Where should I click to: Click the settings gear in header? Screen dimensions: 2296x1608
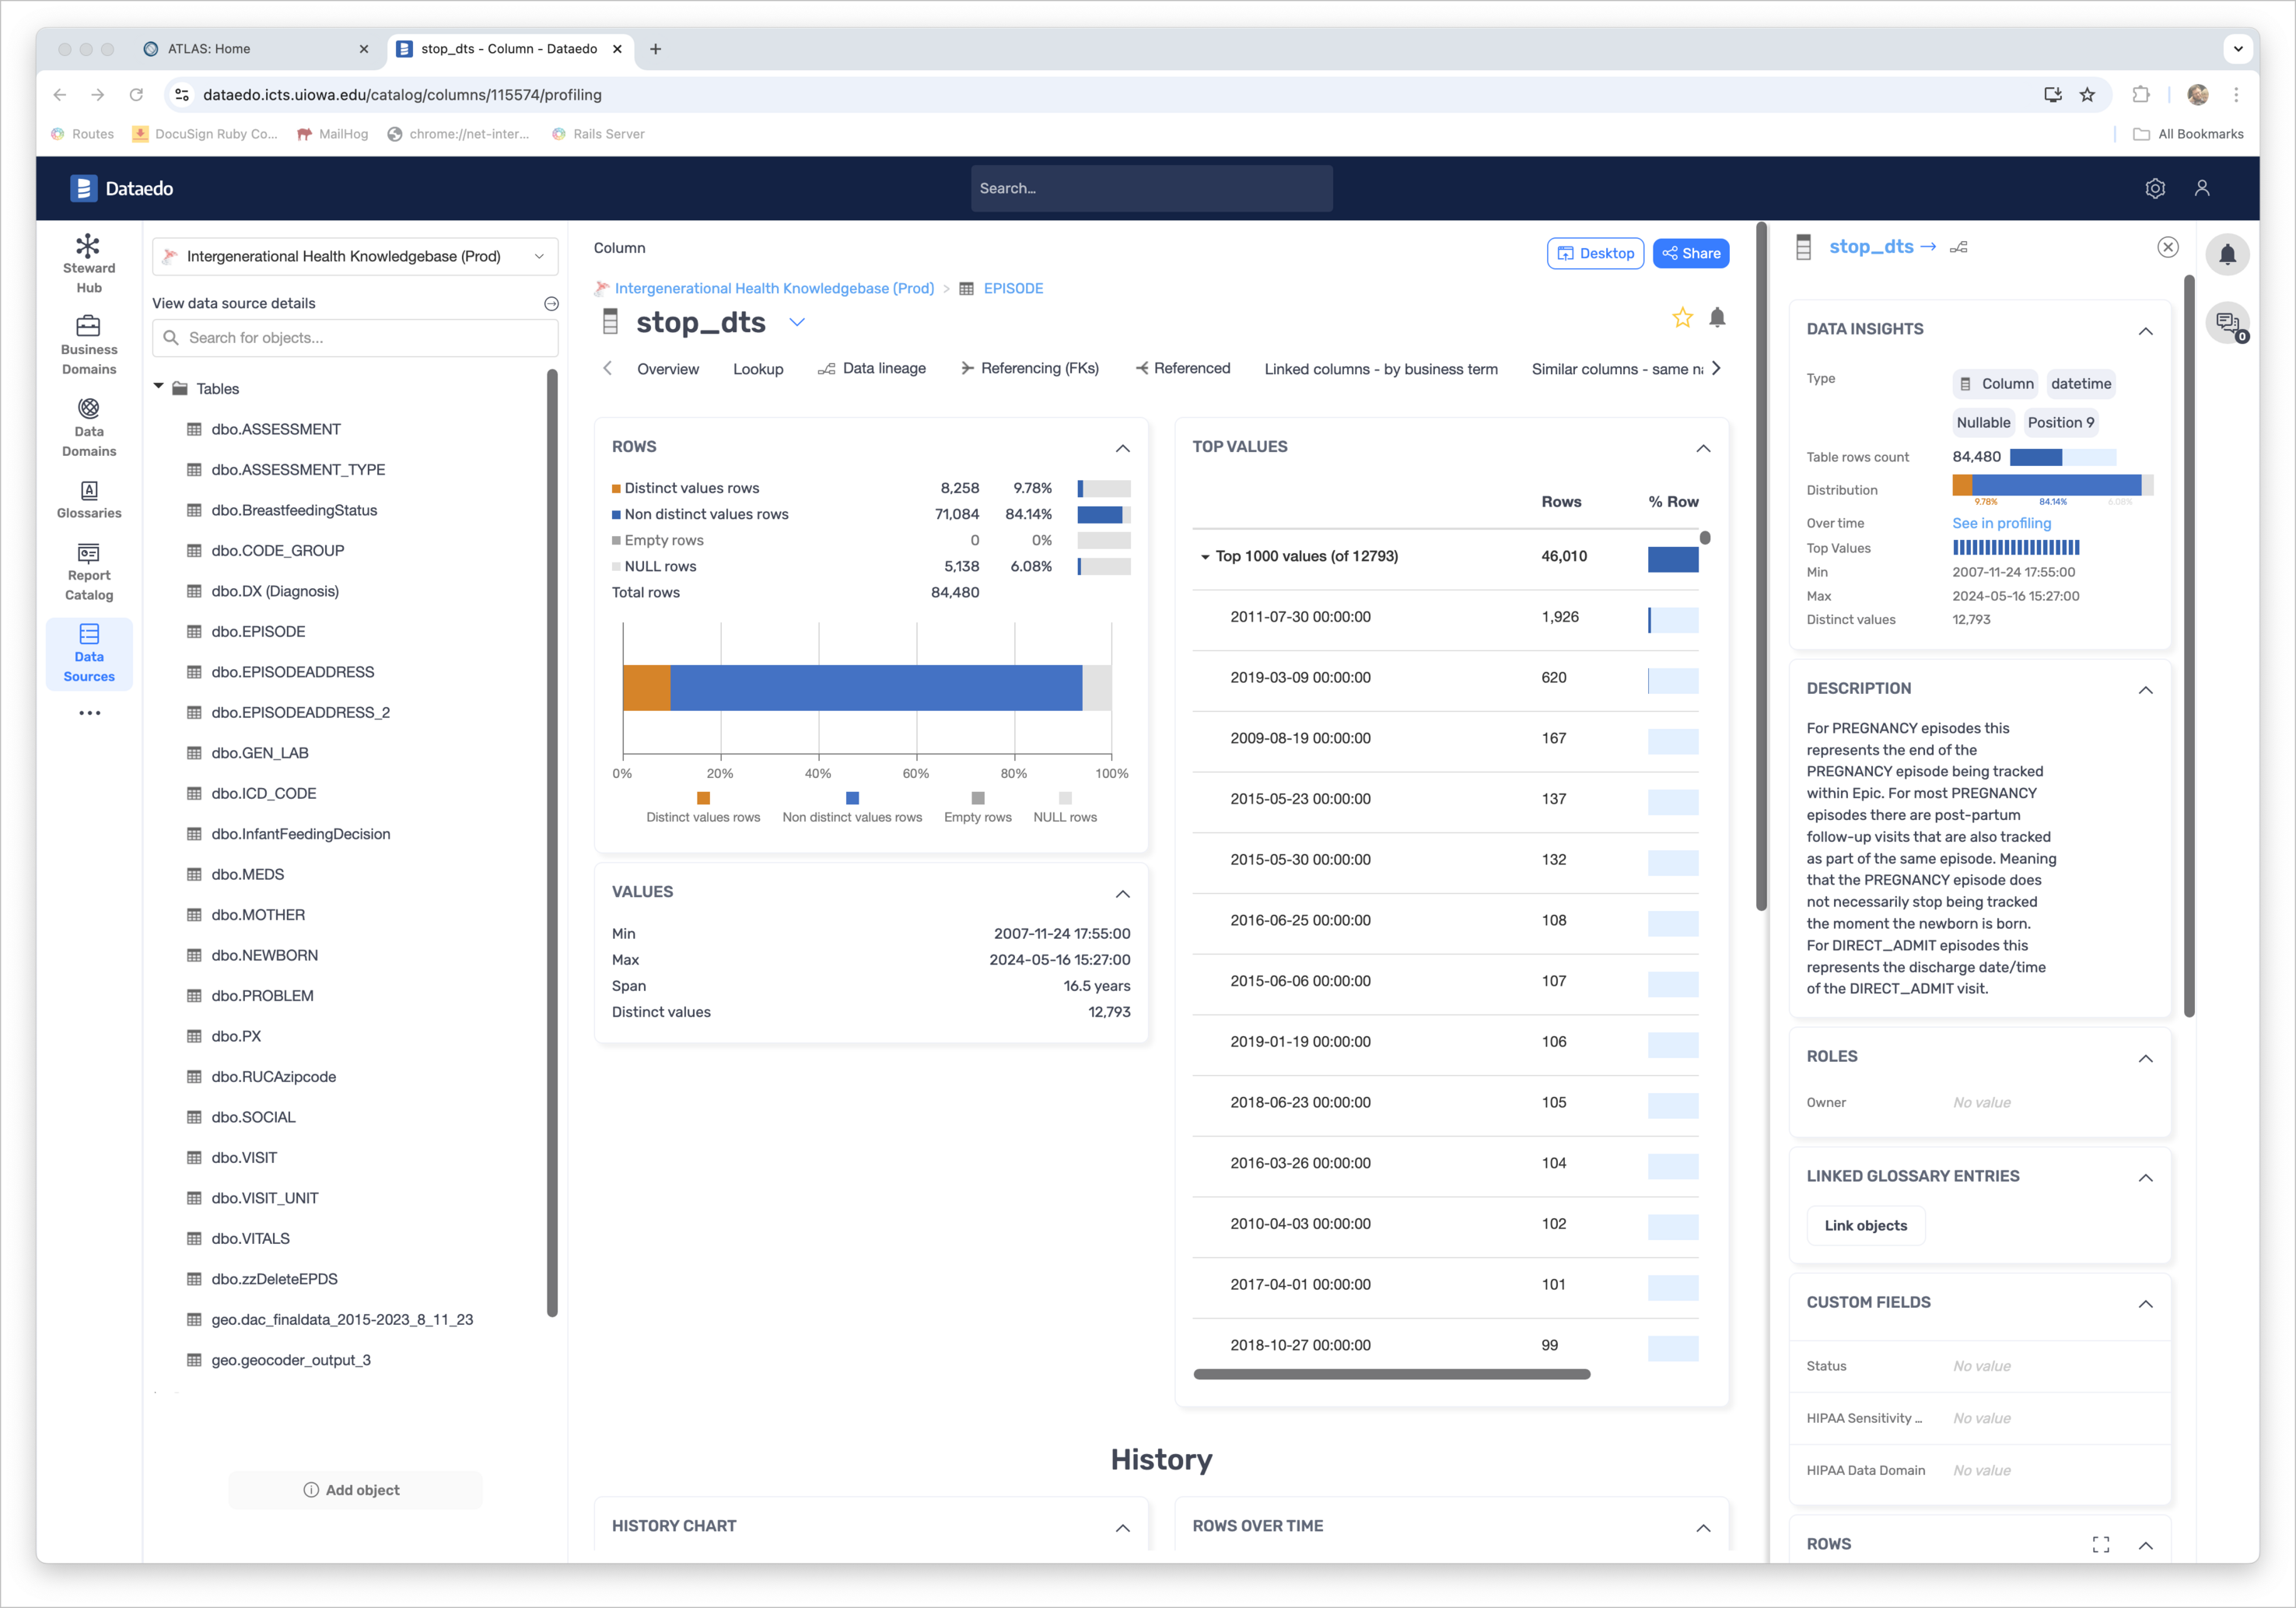[x=2155, y=188]
